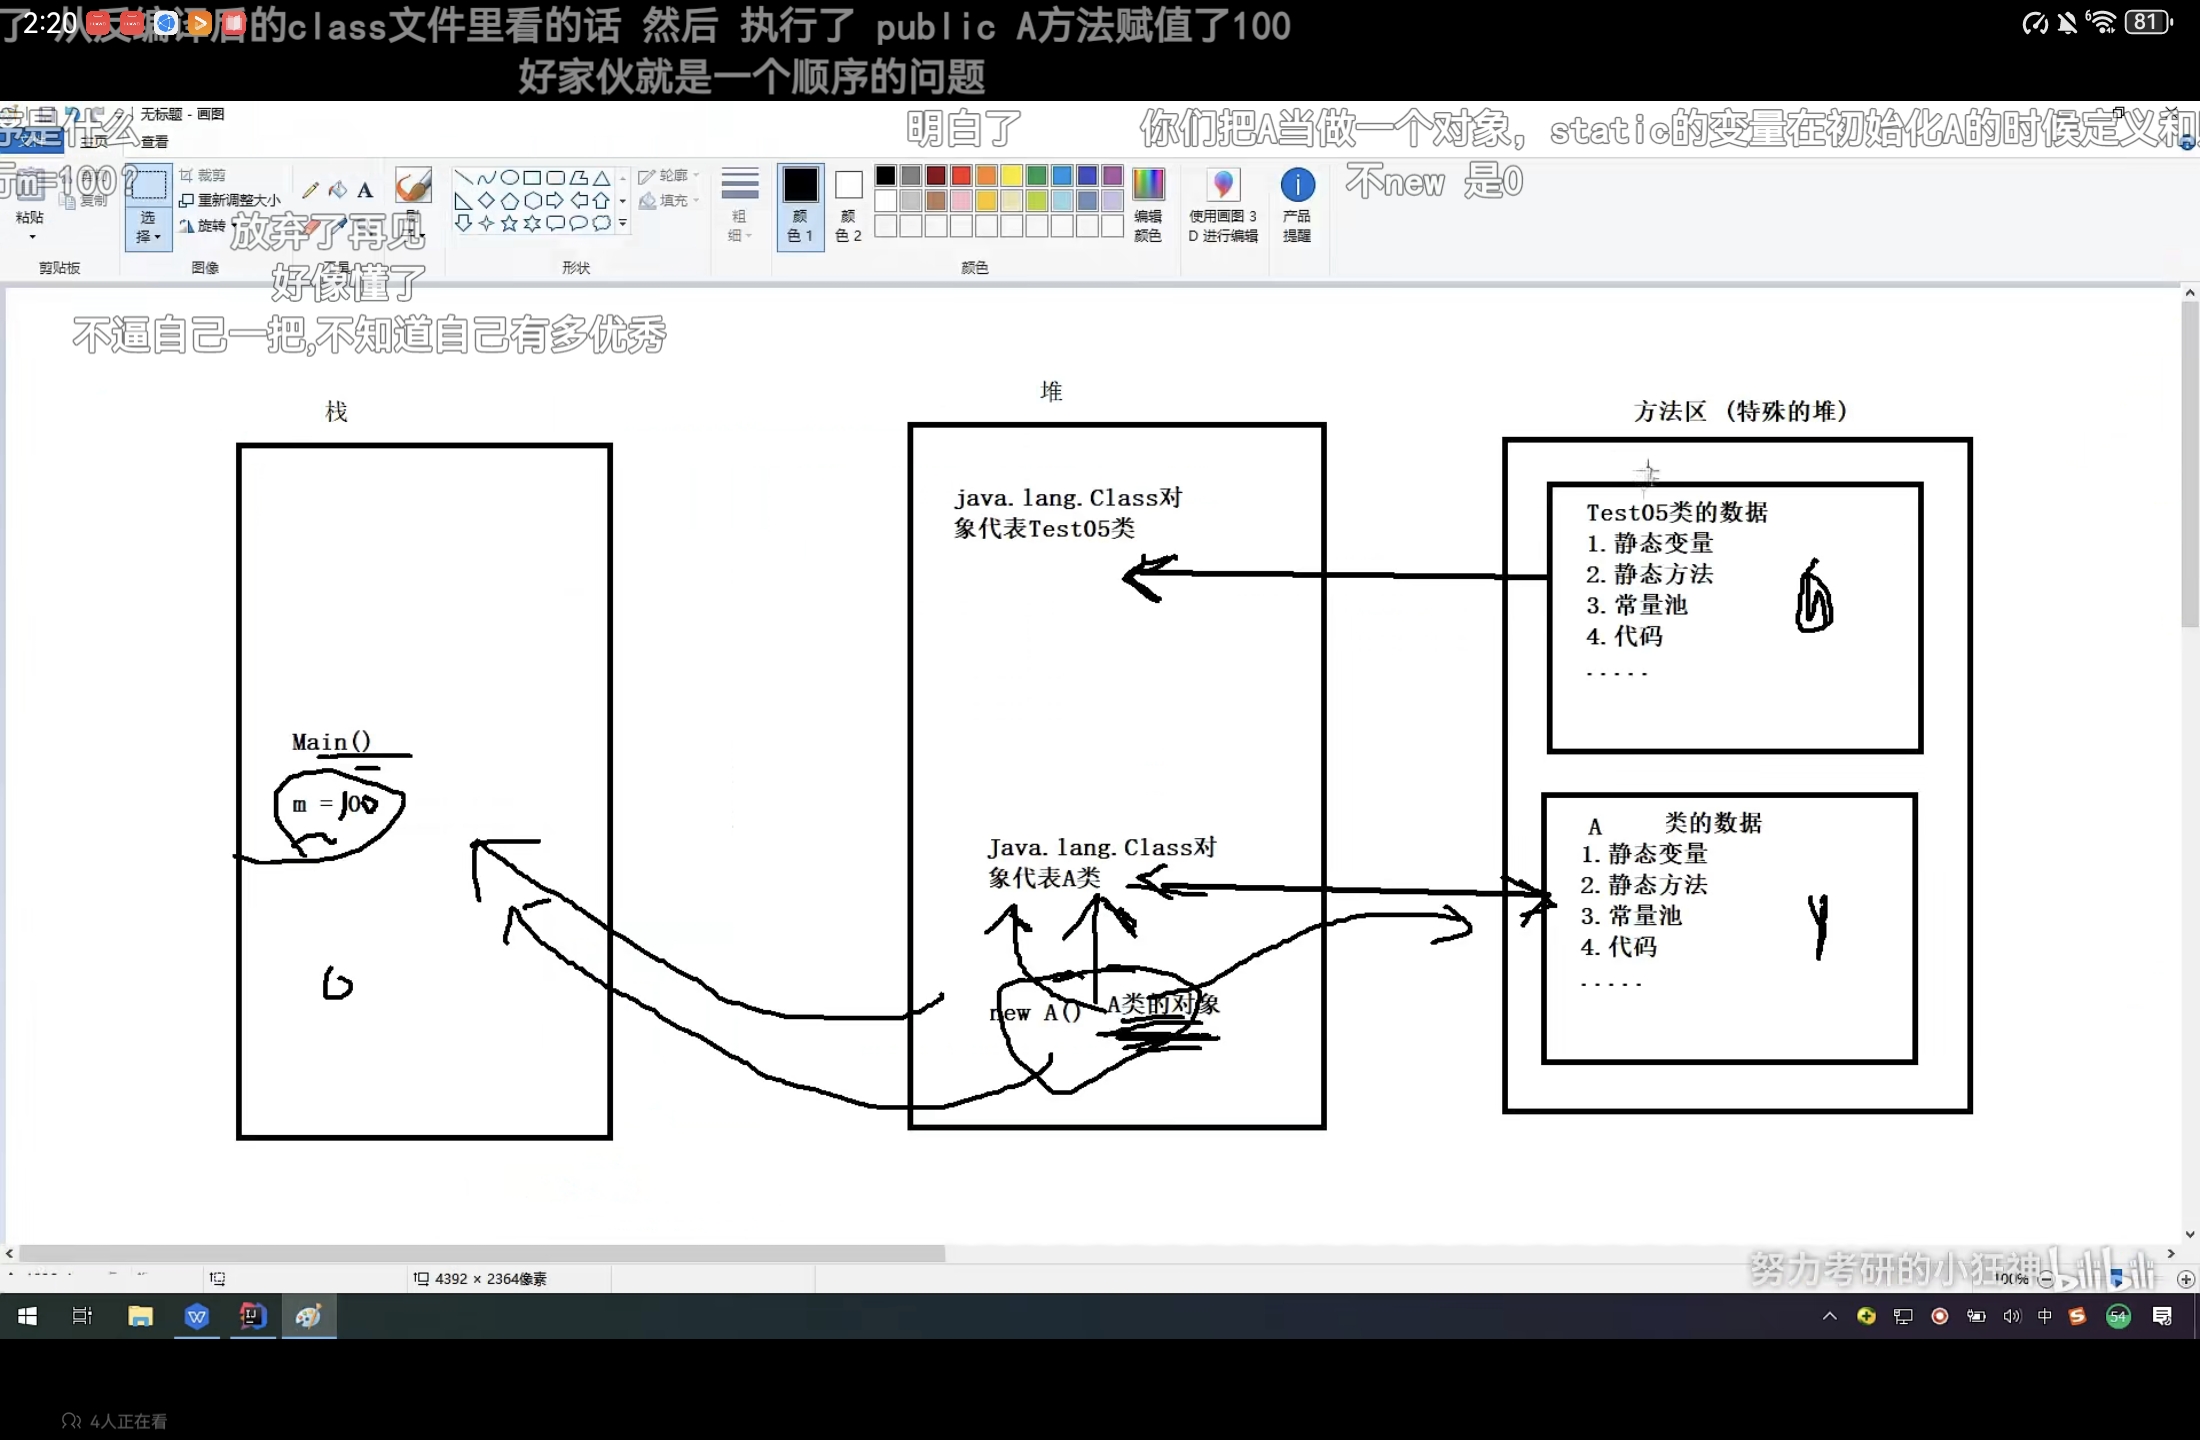Viewport: 2200px width, 1440px height.
Task: Choose the oval shape in gallery
Action: [509, 178]
